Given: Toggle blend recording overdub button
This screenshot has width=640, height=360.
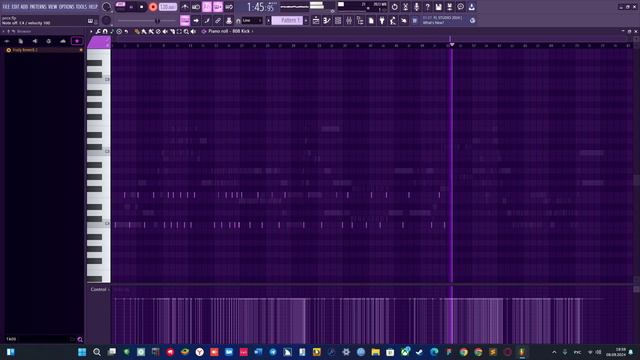Looking at the screenshot, I should point(218,7).
